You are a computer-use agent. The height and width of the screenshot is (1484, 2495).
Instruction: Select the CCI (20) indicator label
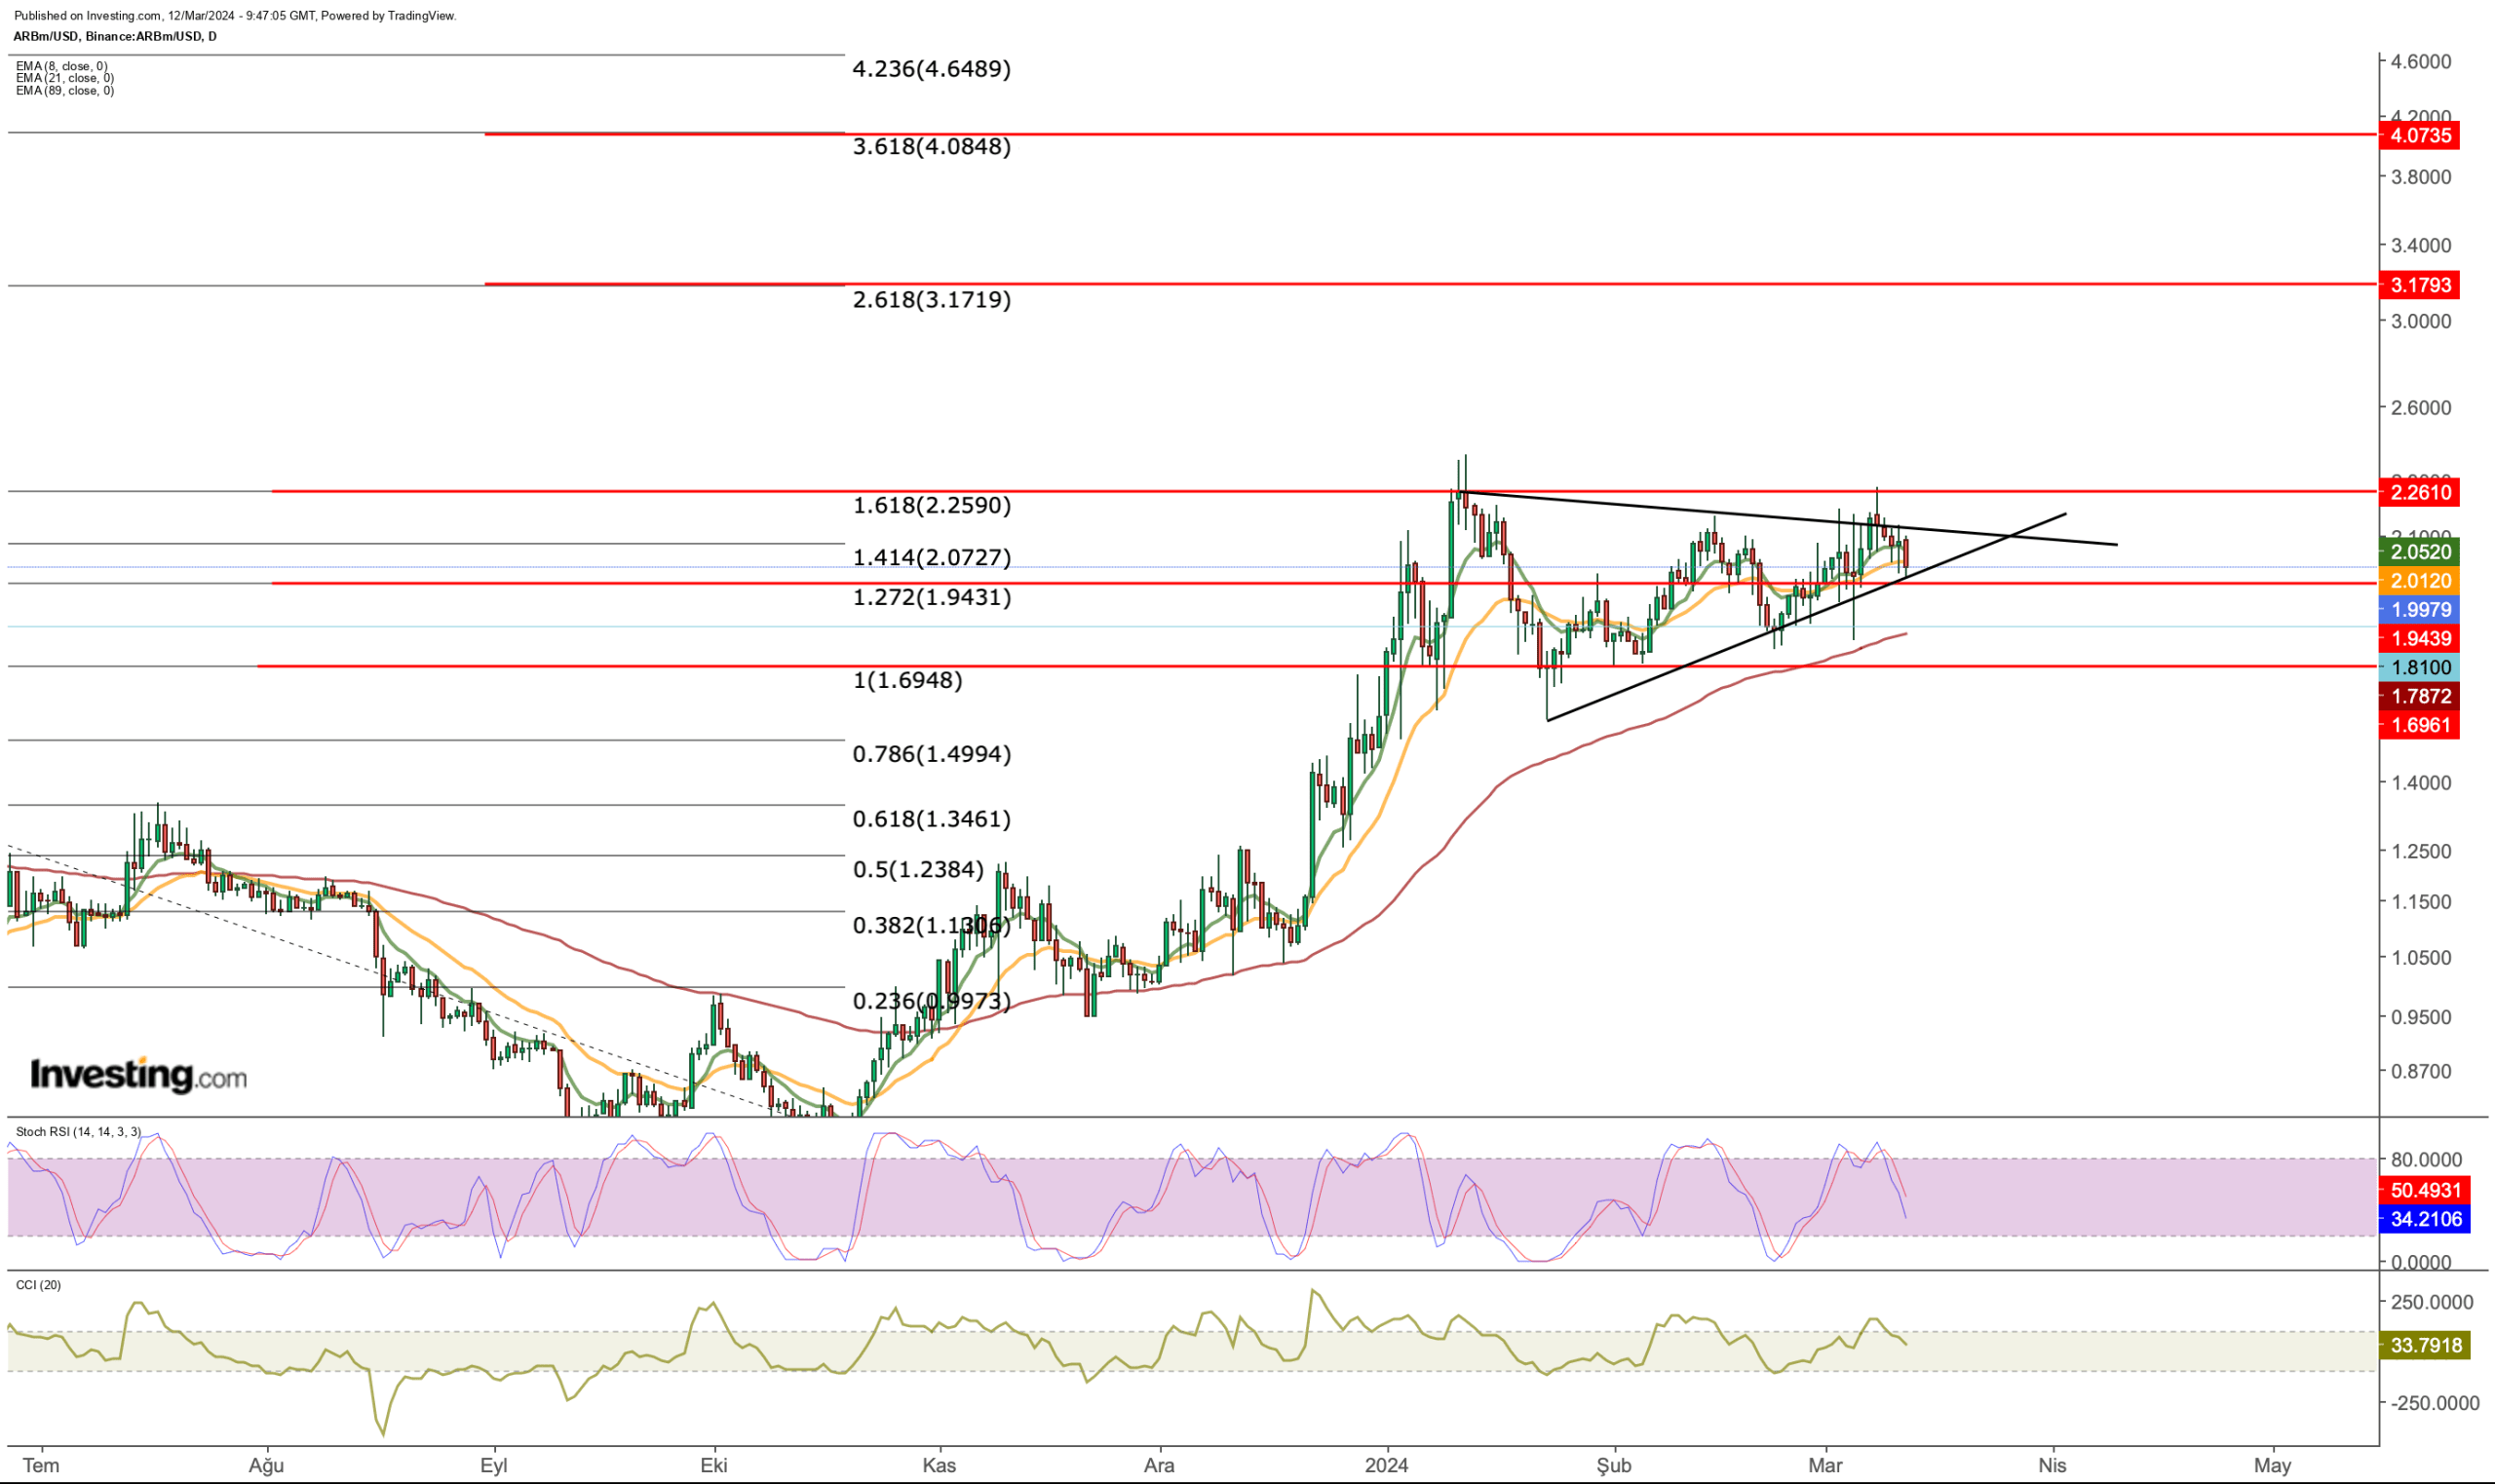(38, 1285)
